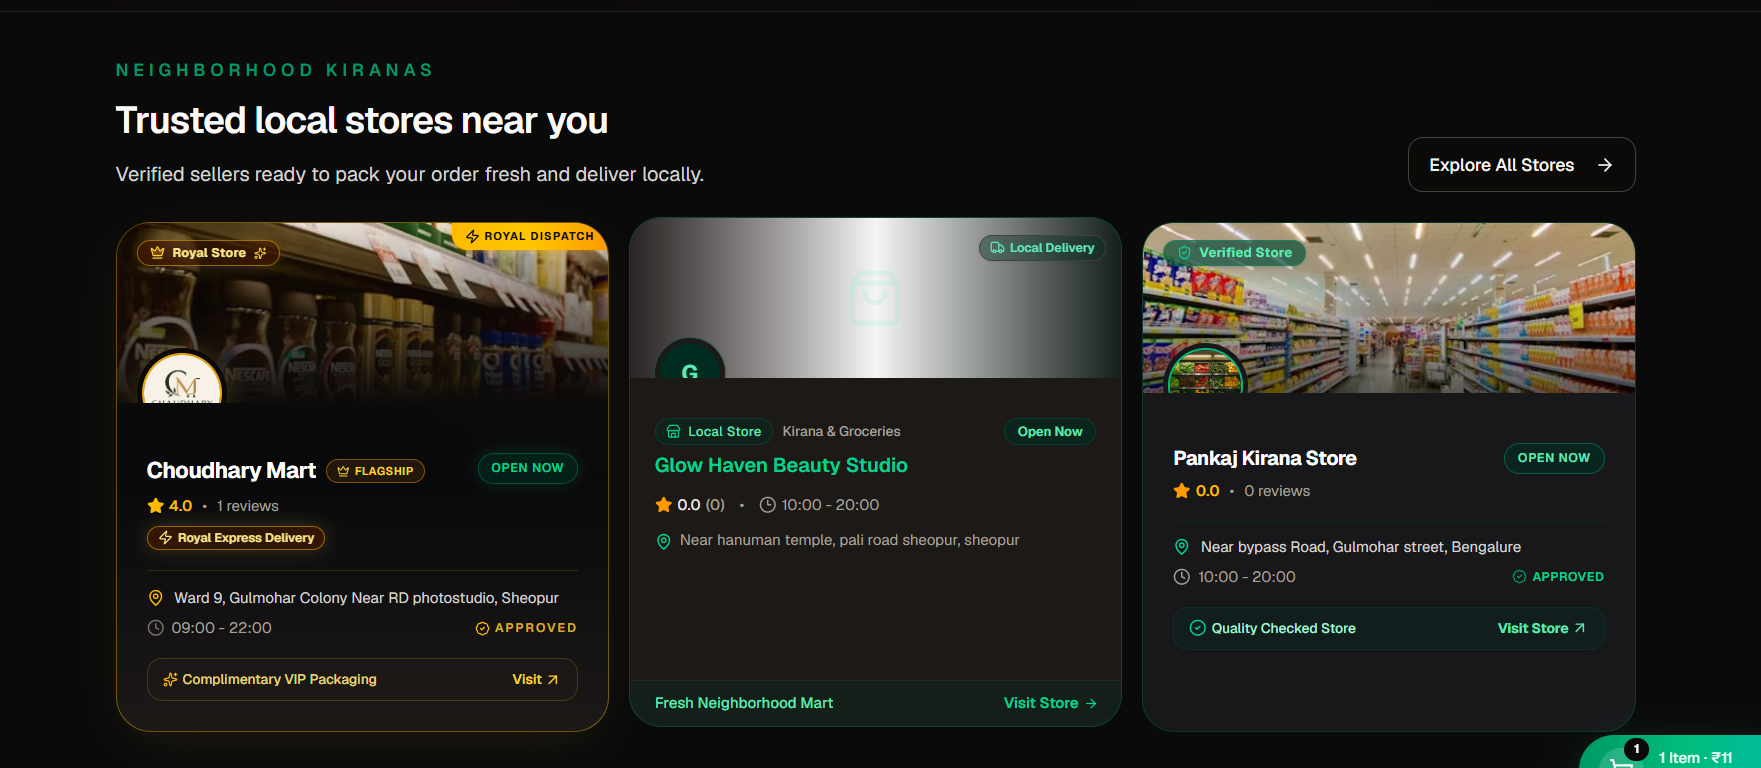The image size is (1761, 768).
Task: Click the Royal Express Delivery tag
Action: (236, 538)
